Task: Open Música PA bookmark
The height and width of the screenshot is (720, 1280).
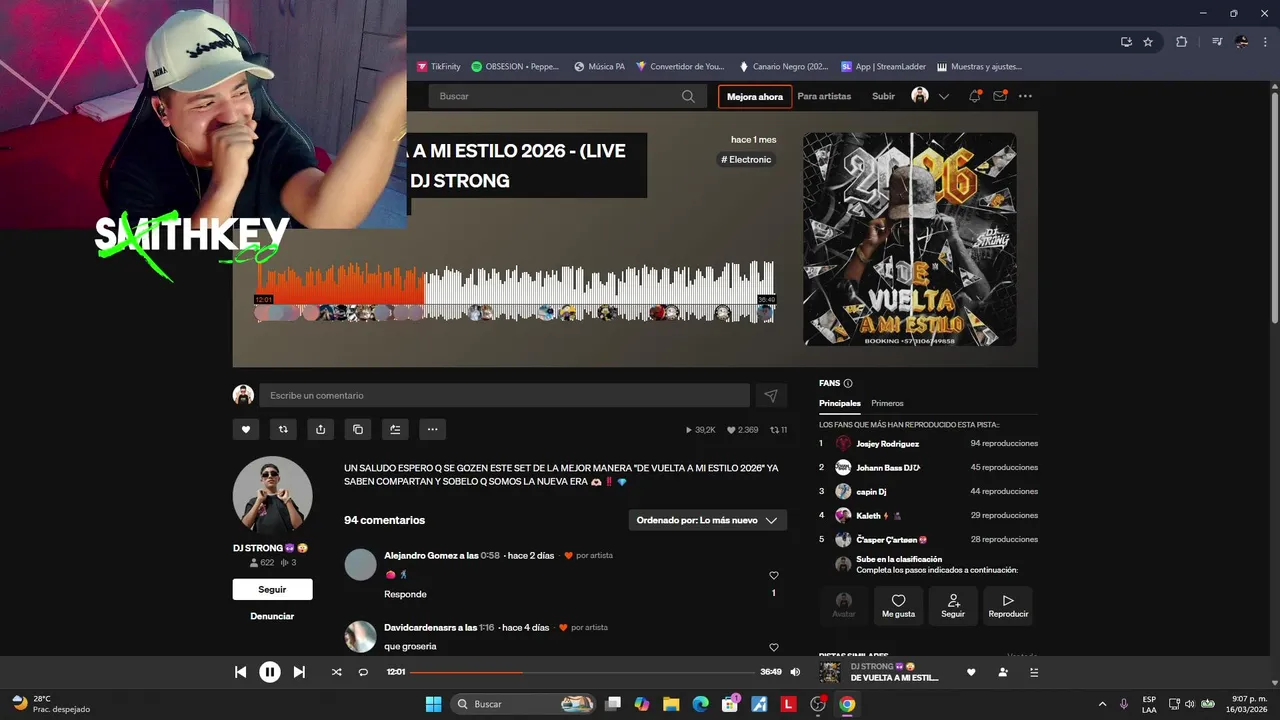Action: (x=599, y=67)
